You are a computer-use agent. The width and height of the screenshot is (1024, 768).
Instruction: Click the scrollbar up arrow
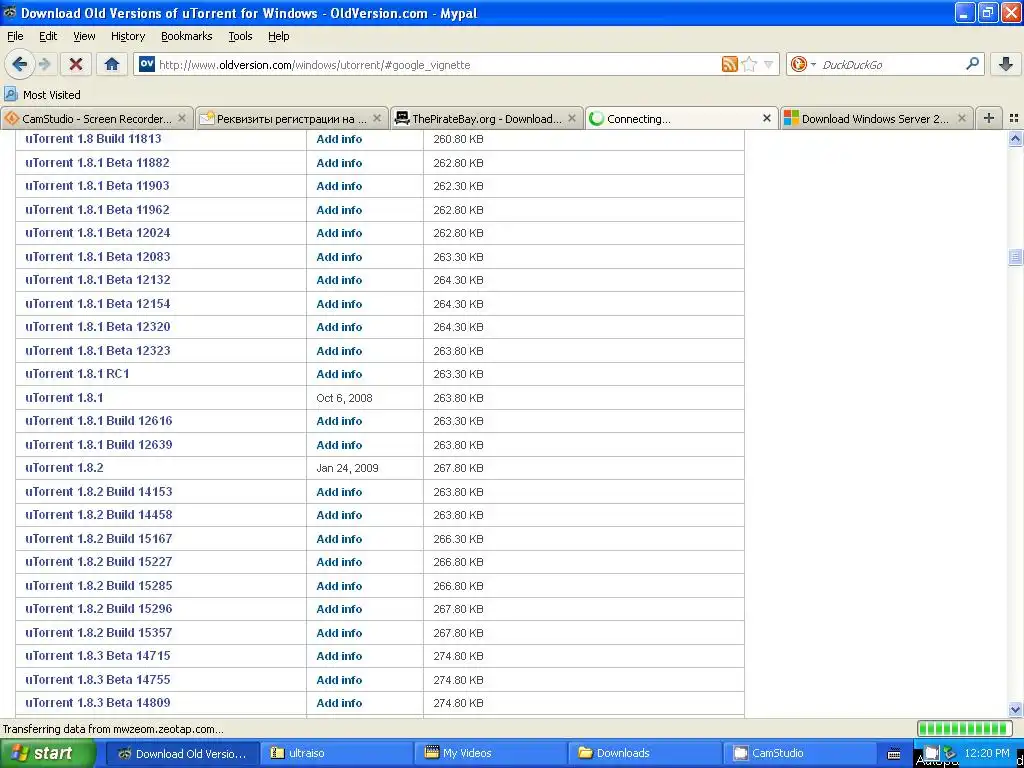[x=1015, y=138]
